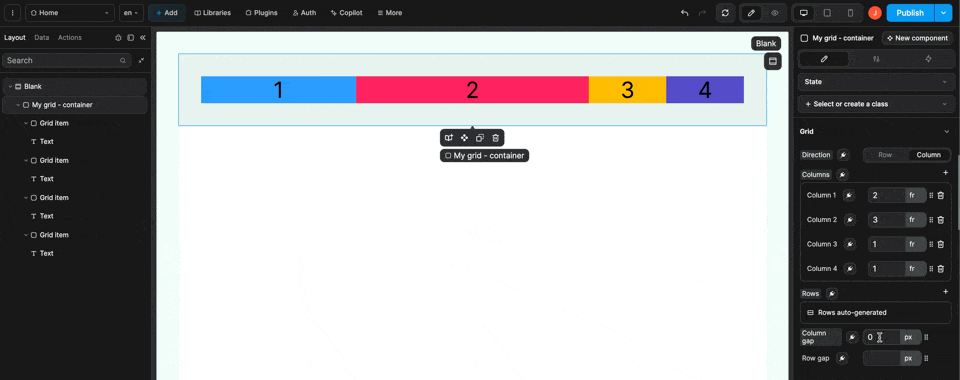Click the Add button
This screenshot has width=960, height=380.
tap(167, 13)
